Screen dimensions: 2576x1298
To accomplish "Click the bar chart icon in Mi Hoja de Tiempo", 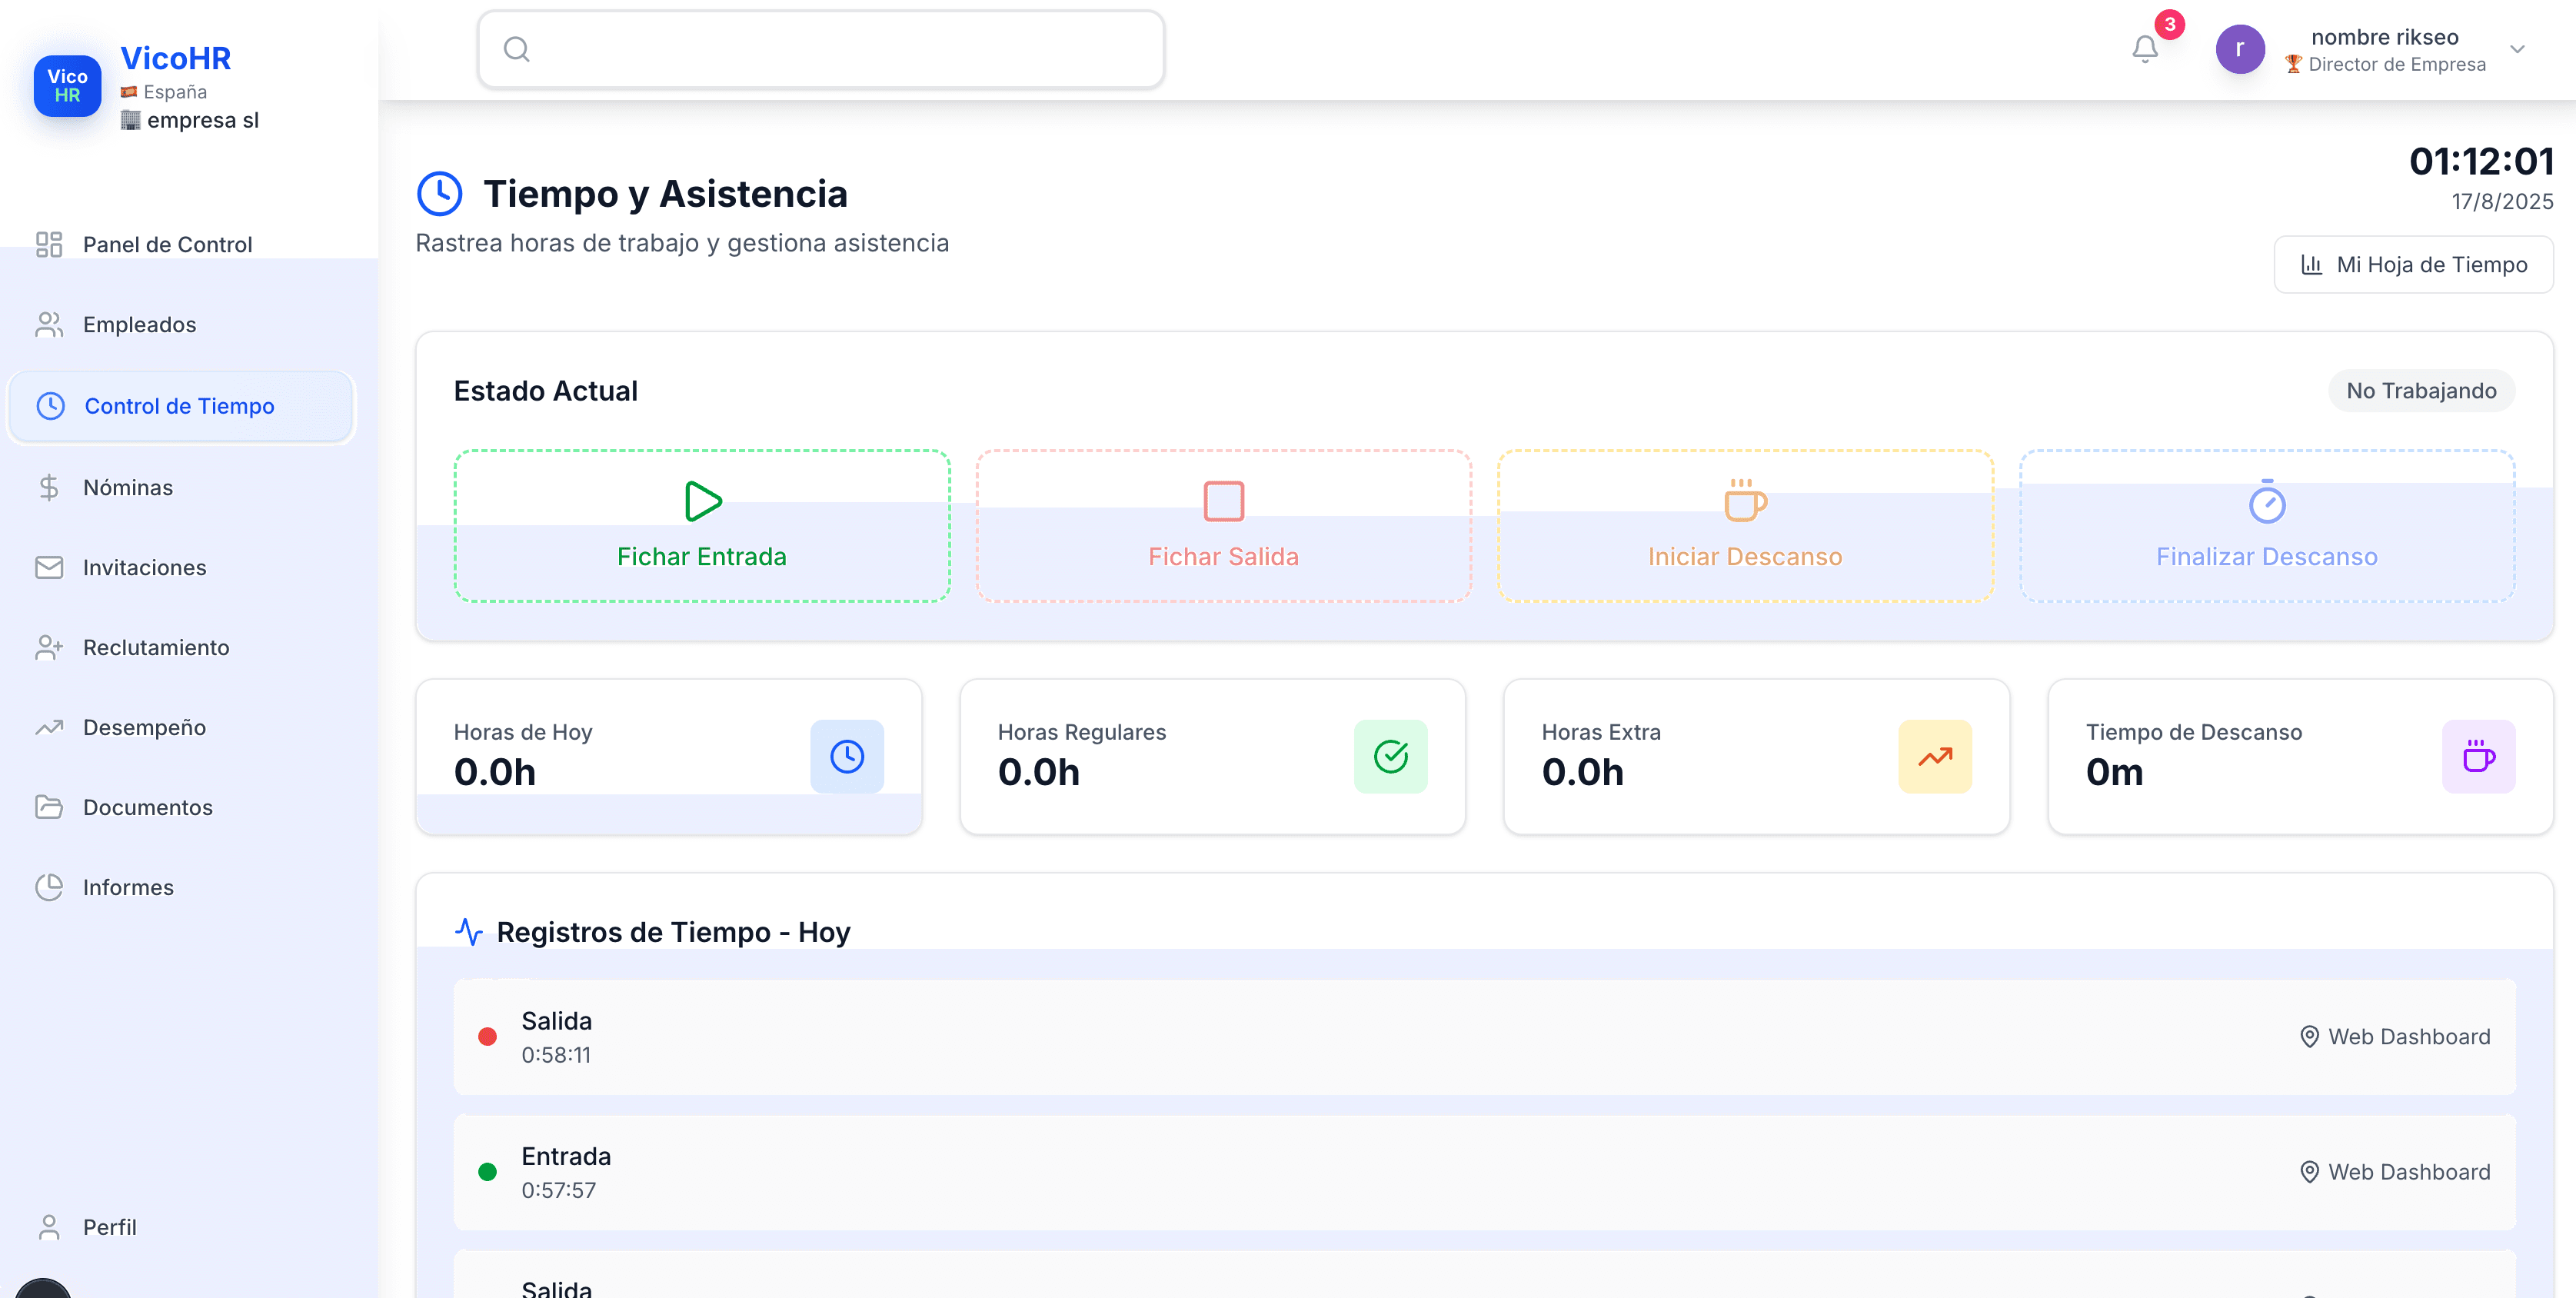I will tap(2311, 265).
